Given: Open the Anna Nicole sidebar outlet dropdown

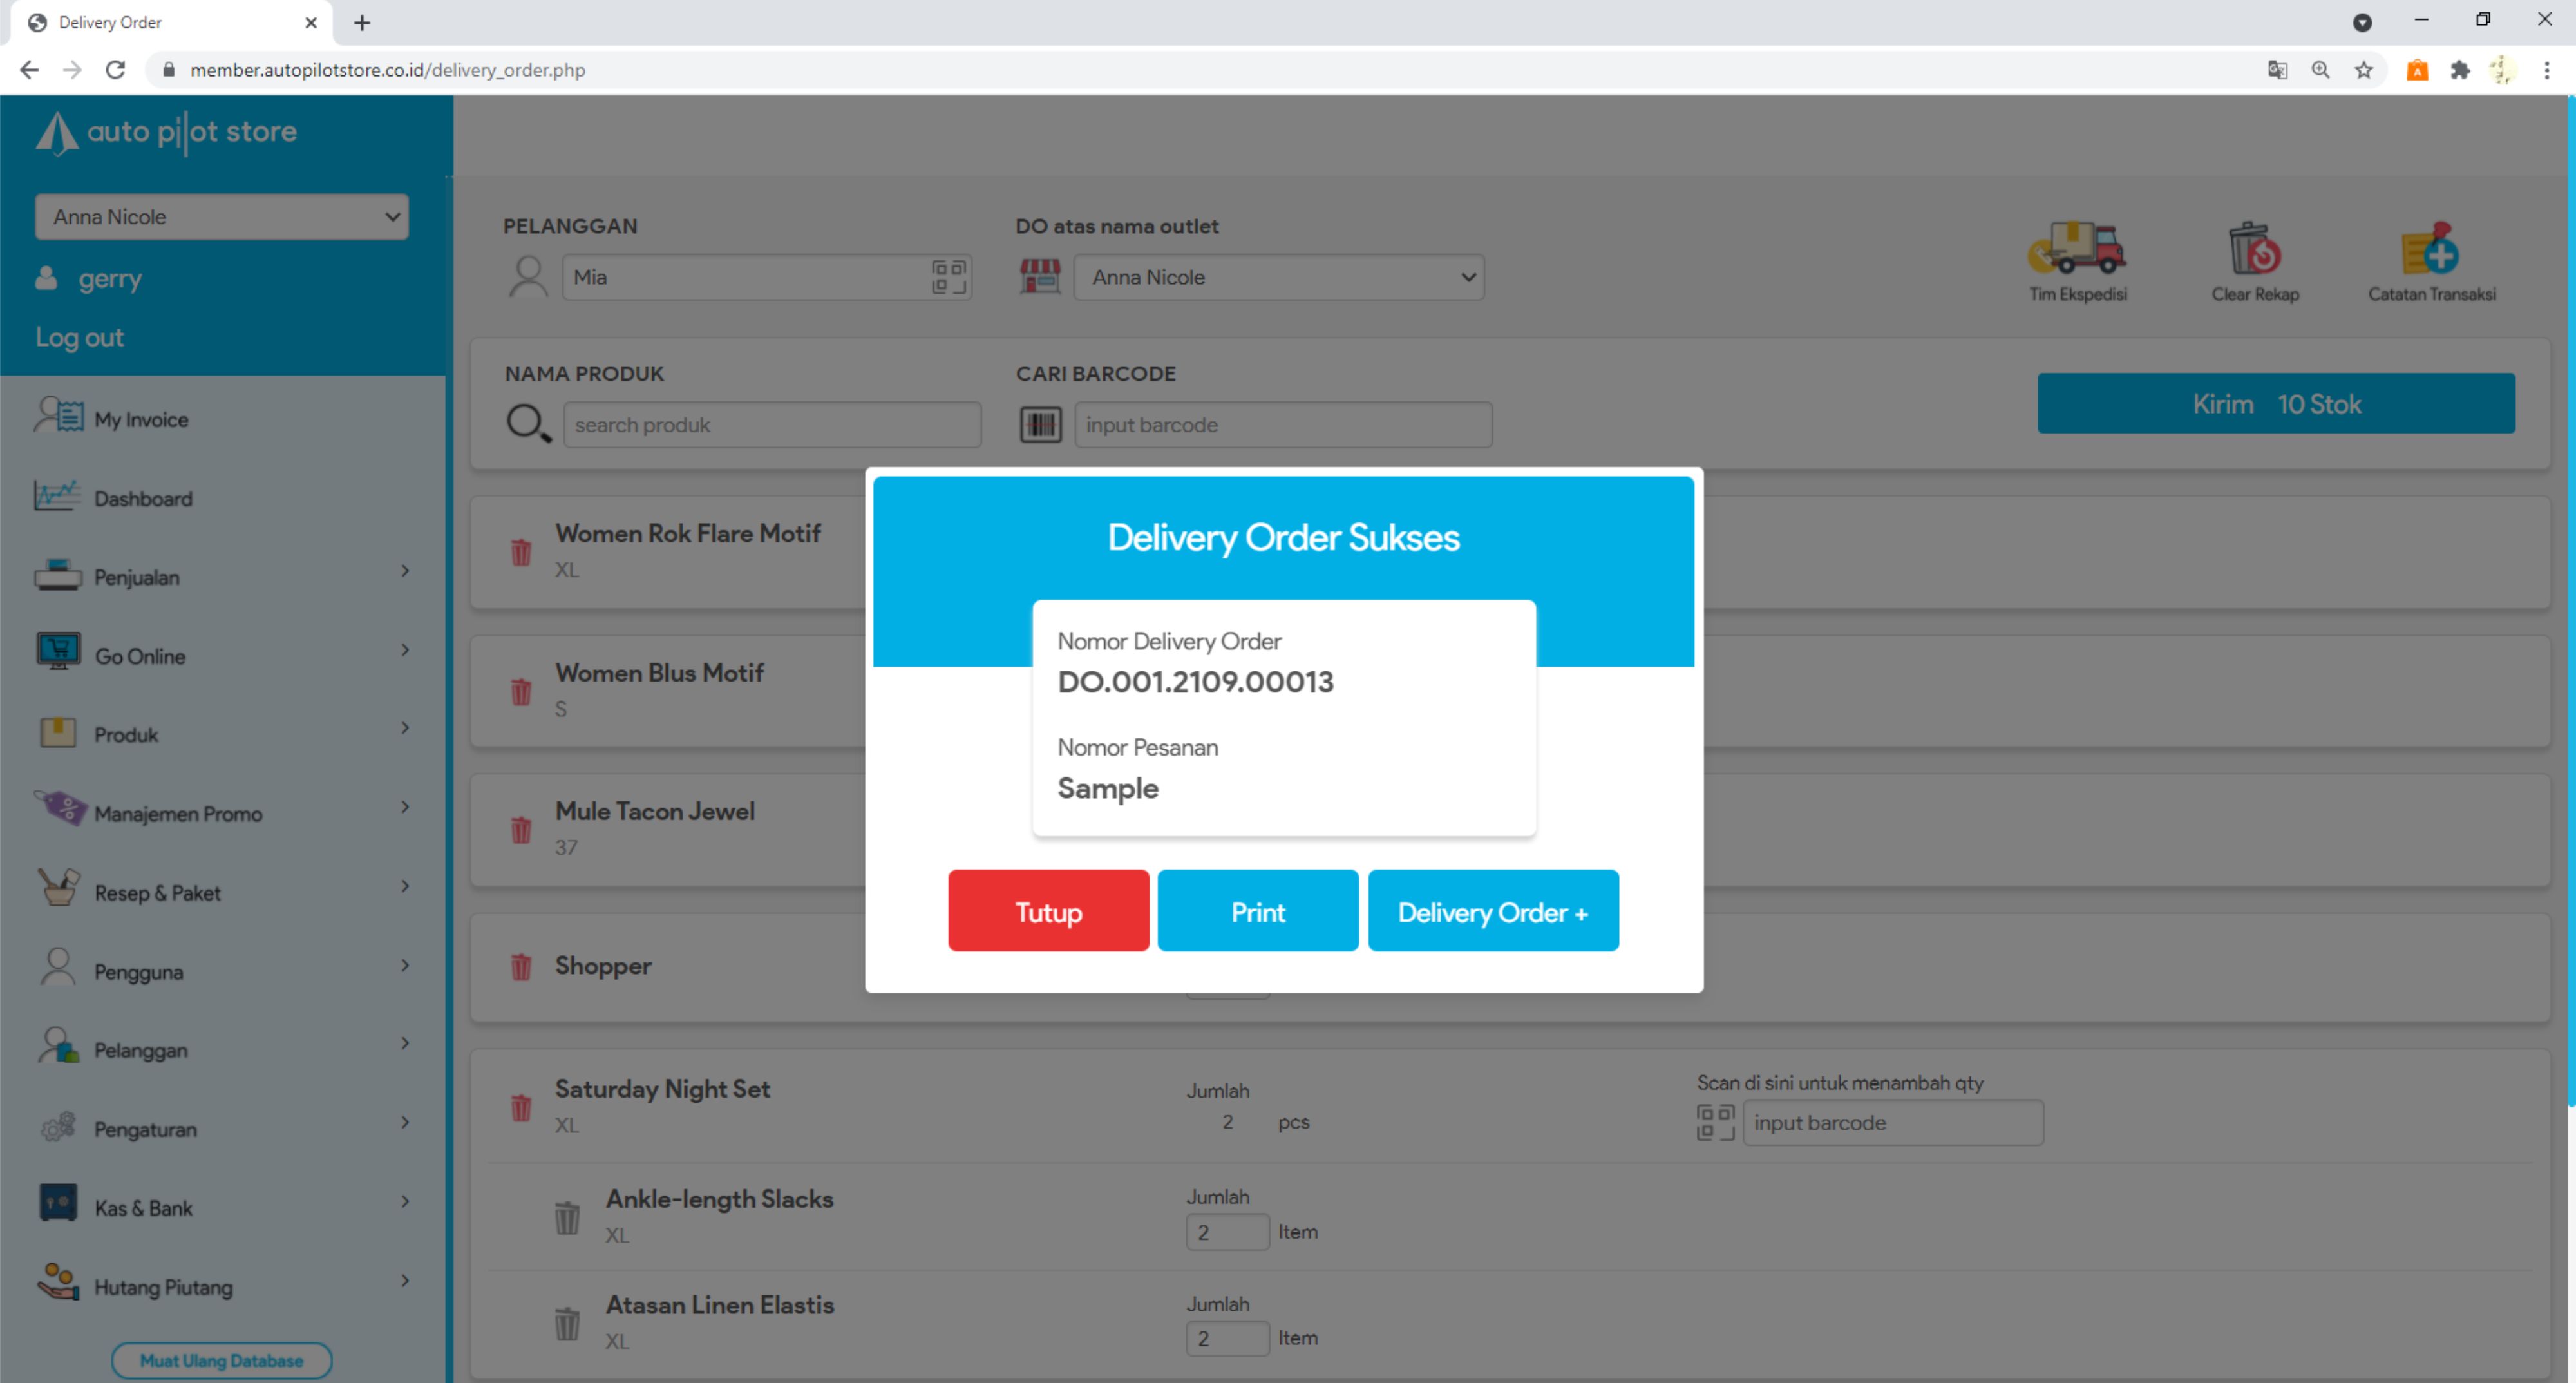Looking at the screenshot, I should point(222,217).
